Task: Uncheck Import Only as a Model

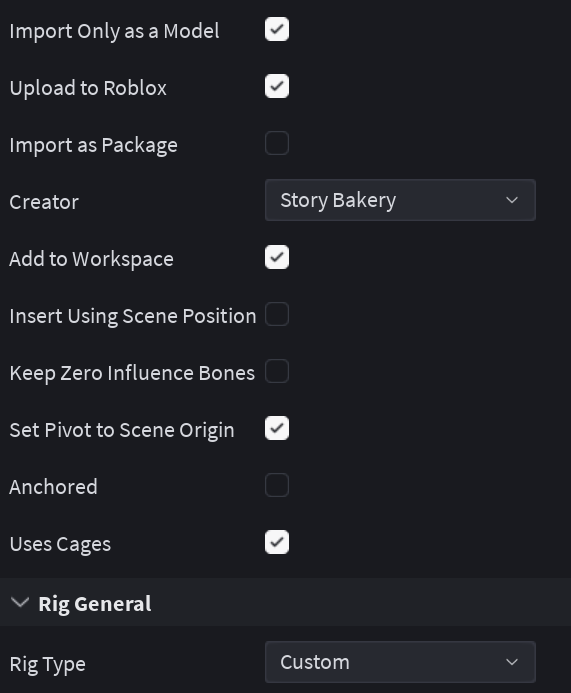Action: tap(277, 29)
